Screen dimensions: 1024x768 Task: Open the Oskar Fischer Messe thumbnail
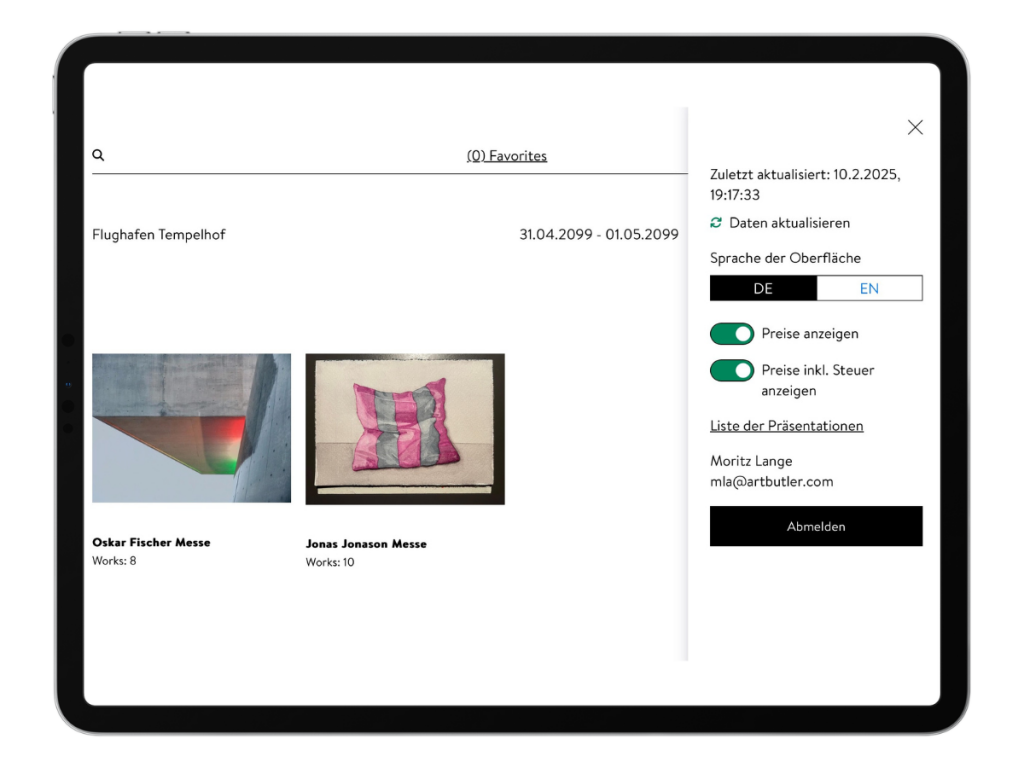(191, 428)
